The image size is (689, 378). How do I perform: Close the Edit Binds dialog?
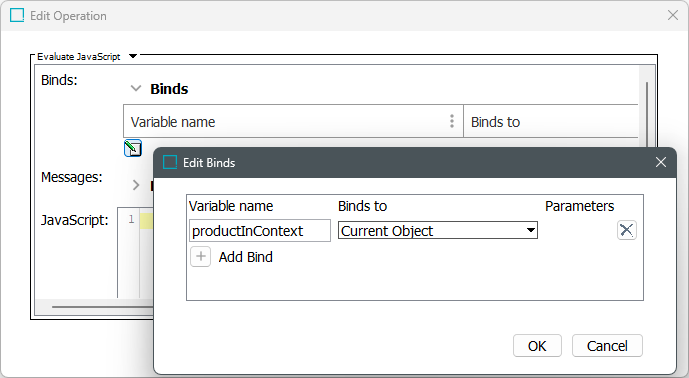tap(661, 162)
